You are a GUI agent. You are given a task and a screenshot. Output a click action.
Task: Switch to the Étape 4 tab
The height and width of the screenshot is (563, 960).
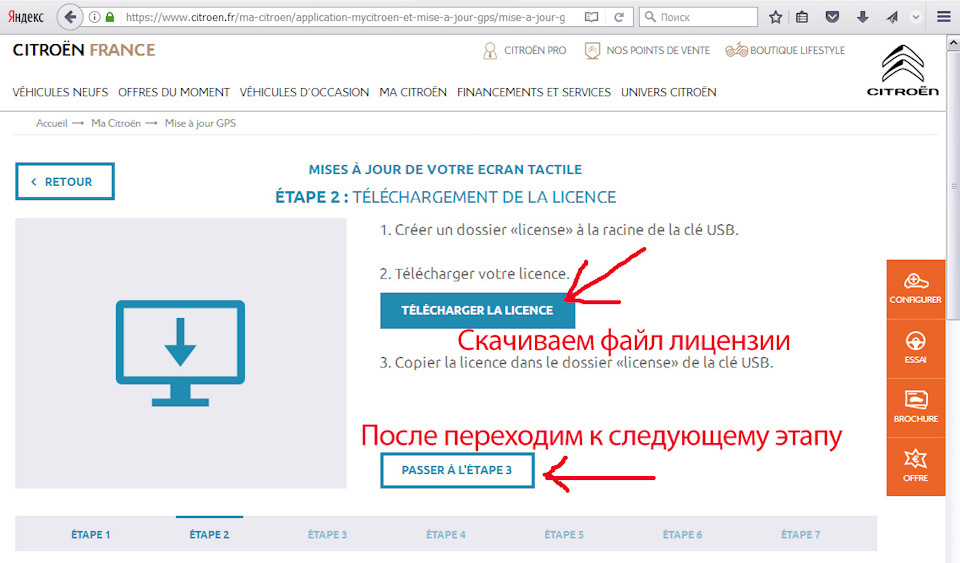pos(446,534)
